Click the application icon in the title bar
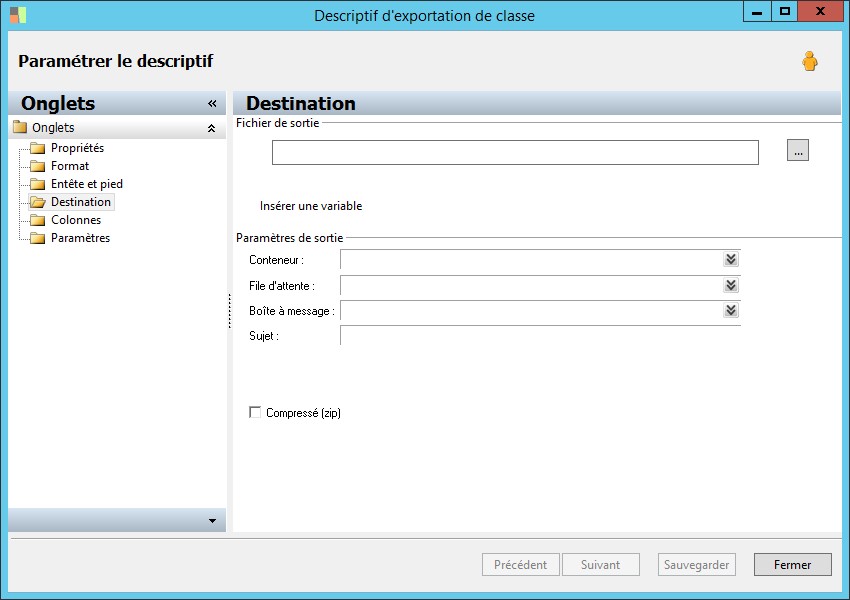Screen dimensions: 850x600 pyautogui.click(x=18, y=15)
